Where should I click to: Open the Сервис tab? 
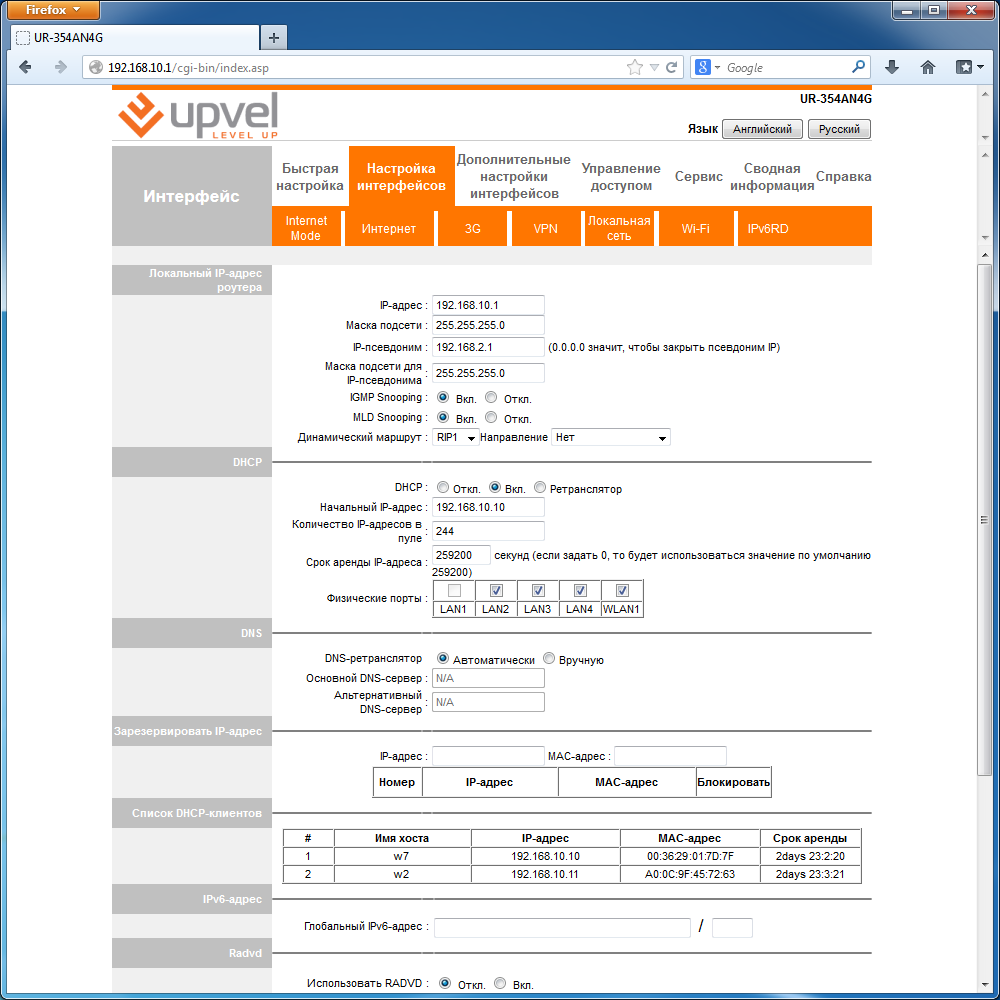pos(699,177)
